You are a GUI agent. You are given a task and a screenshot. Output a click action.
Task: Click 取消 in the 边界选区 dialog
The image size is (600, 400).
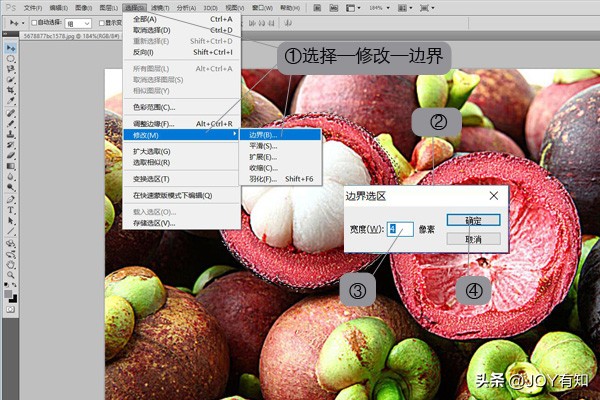tap(473, 239)
